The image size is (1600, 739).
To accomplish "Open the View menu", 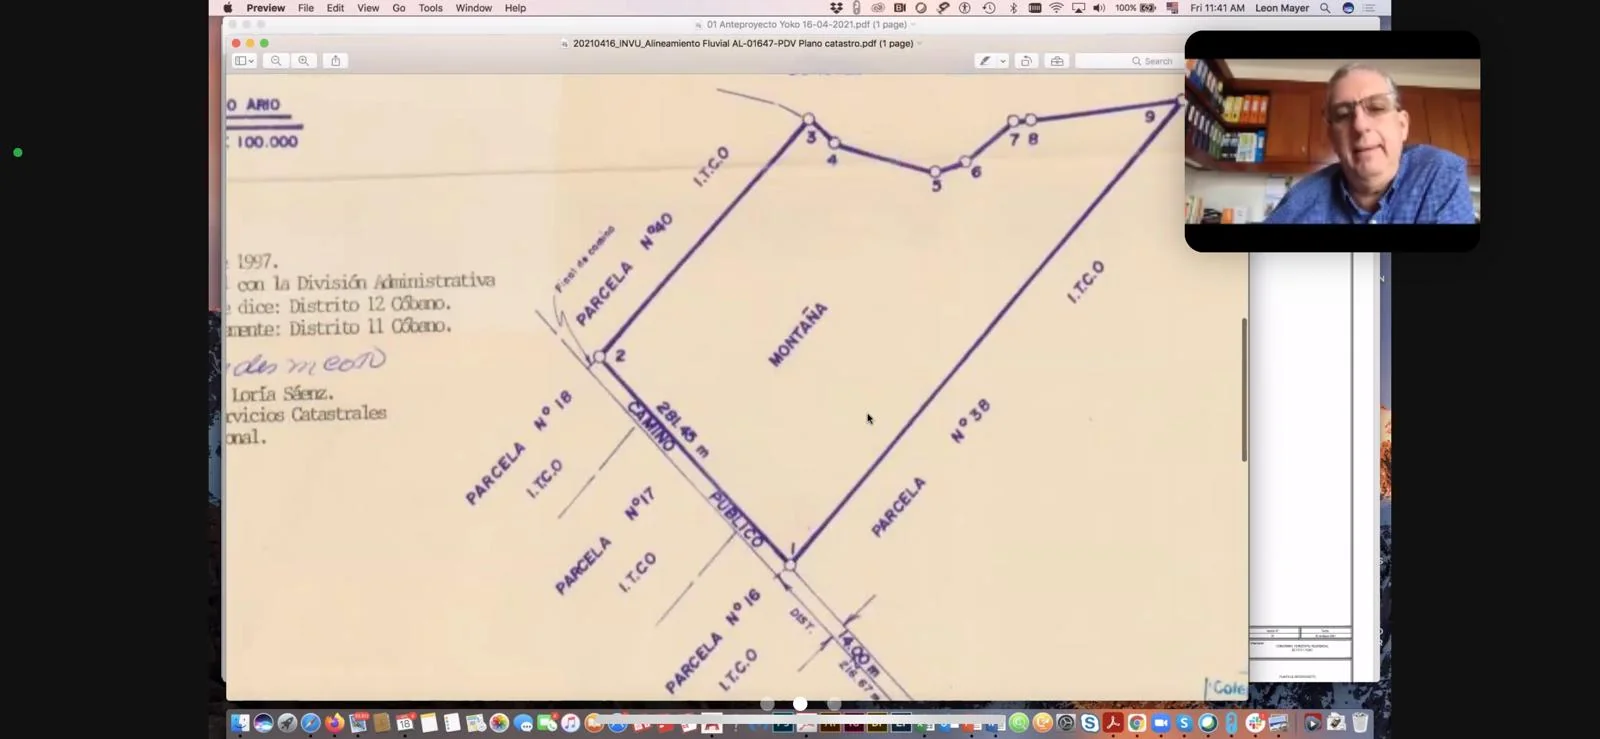I will pos(368,8).
